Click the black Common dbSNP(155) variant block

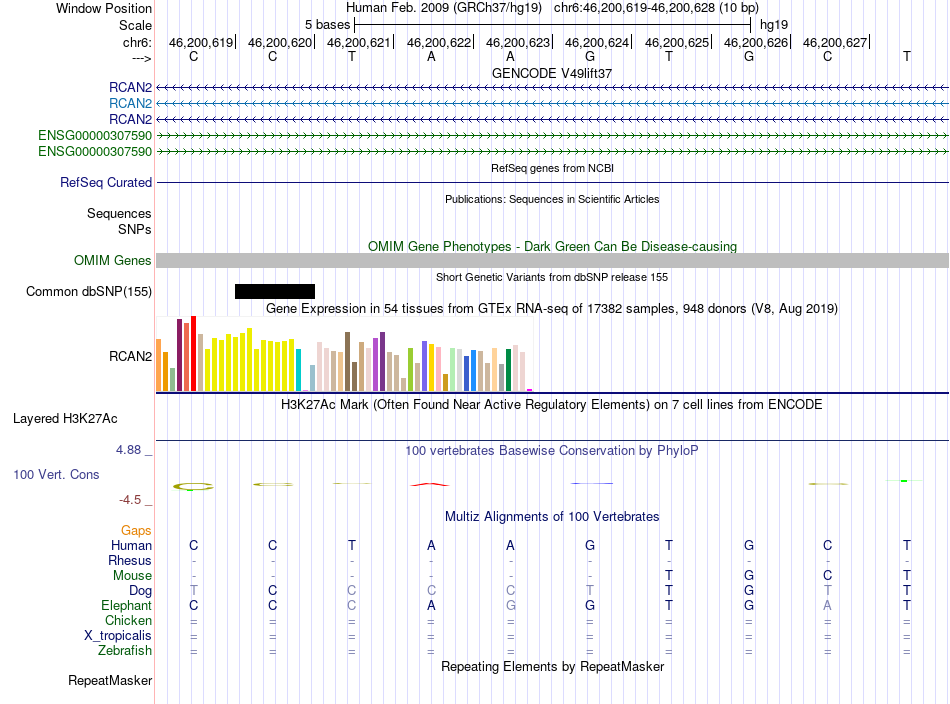click(274, 291)
